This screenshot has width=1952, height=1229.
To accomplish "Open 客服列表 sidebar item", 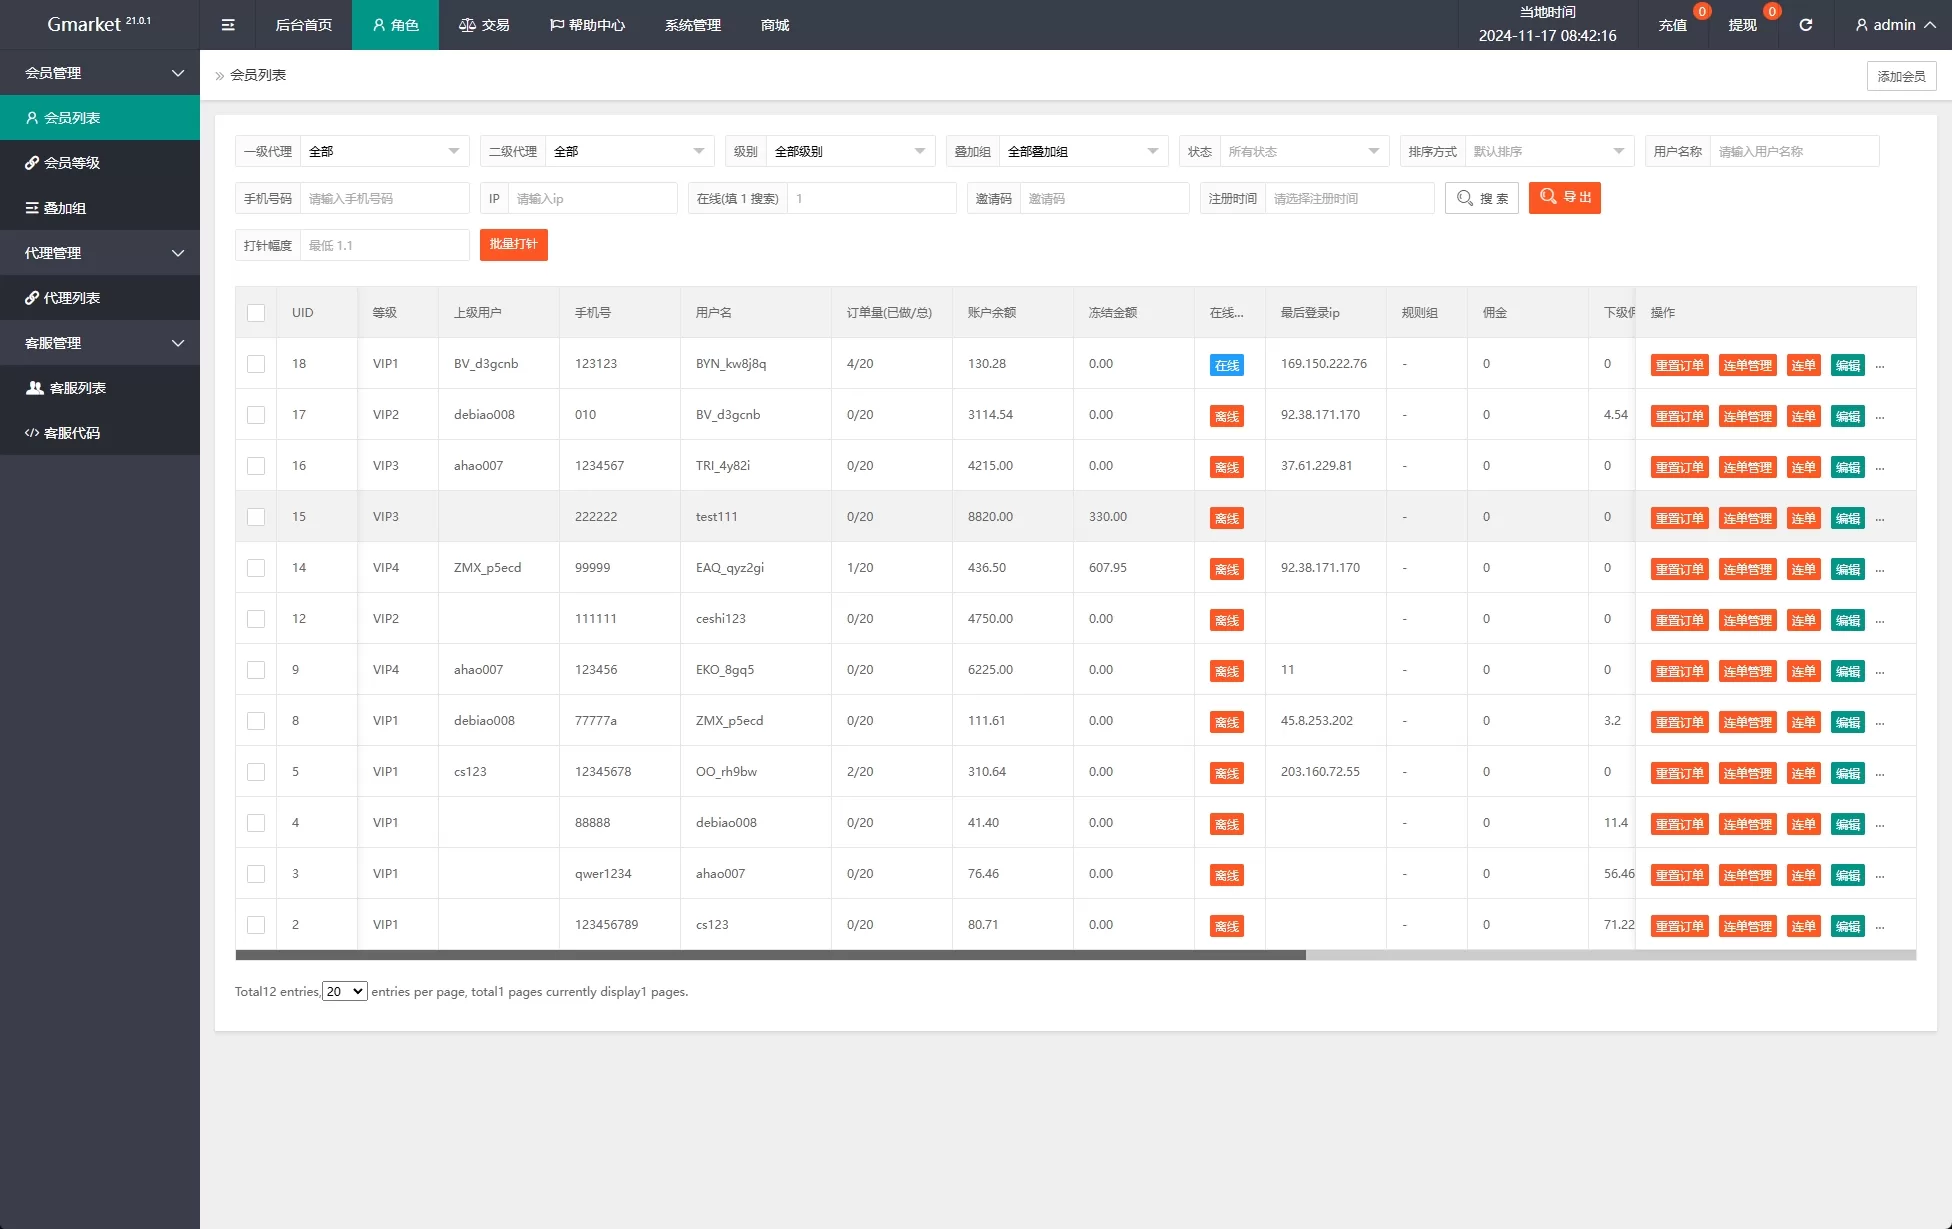I will (x=77, y=388).
